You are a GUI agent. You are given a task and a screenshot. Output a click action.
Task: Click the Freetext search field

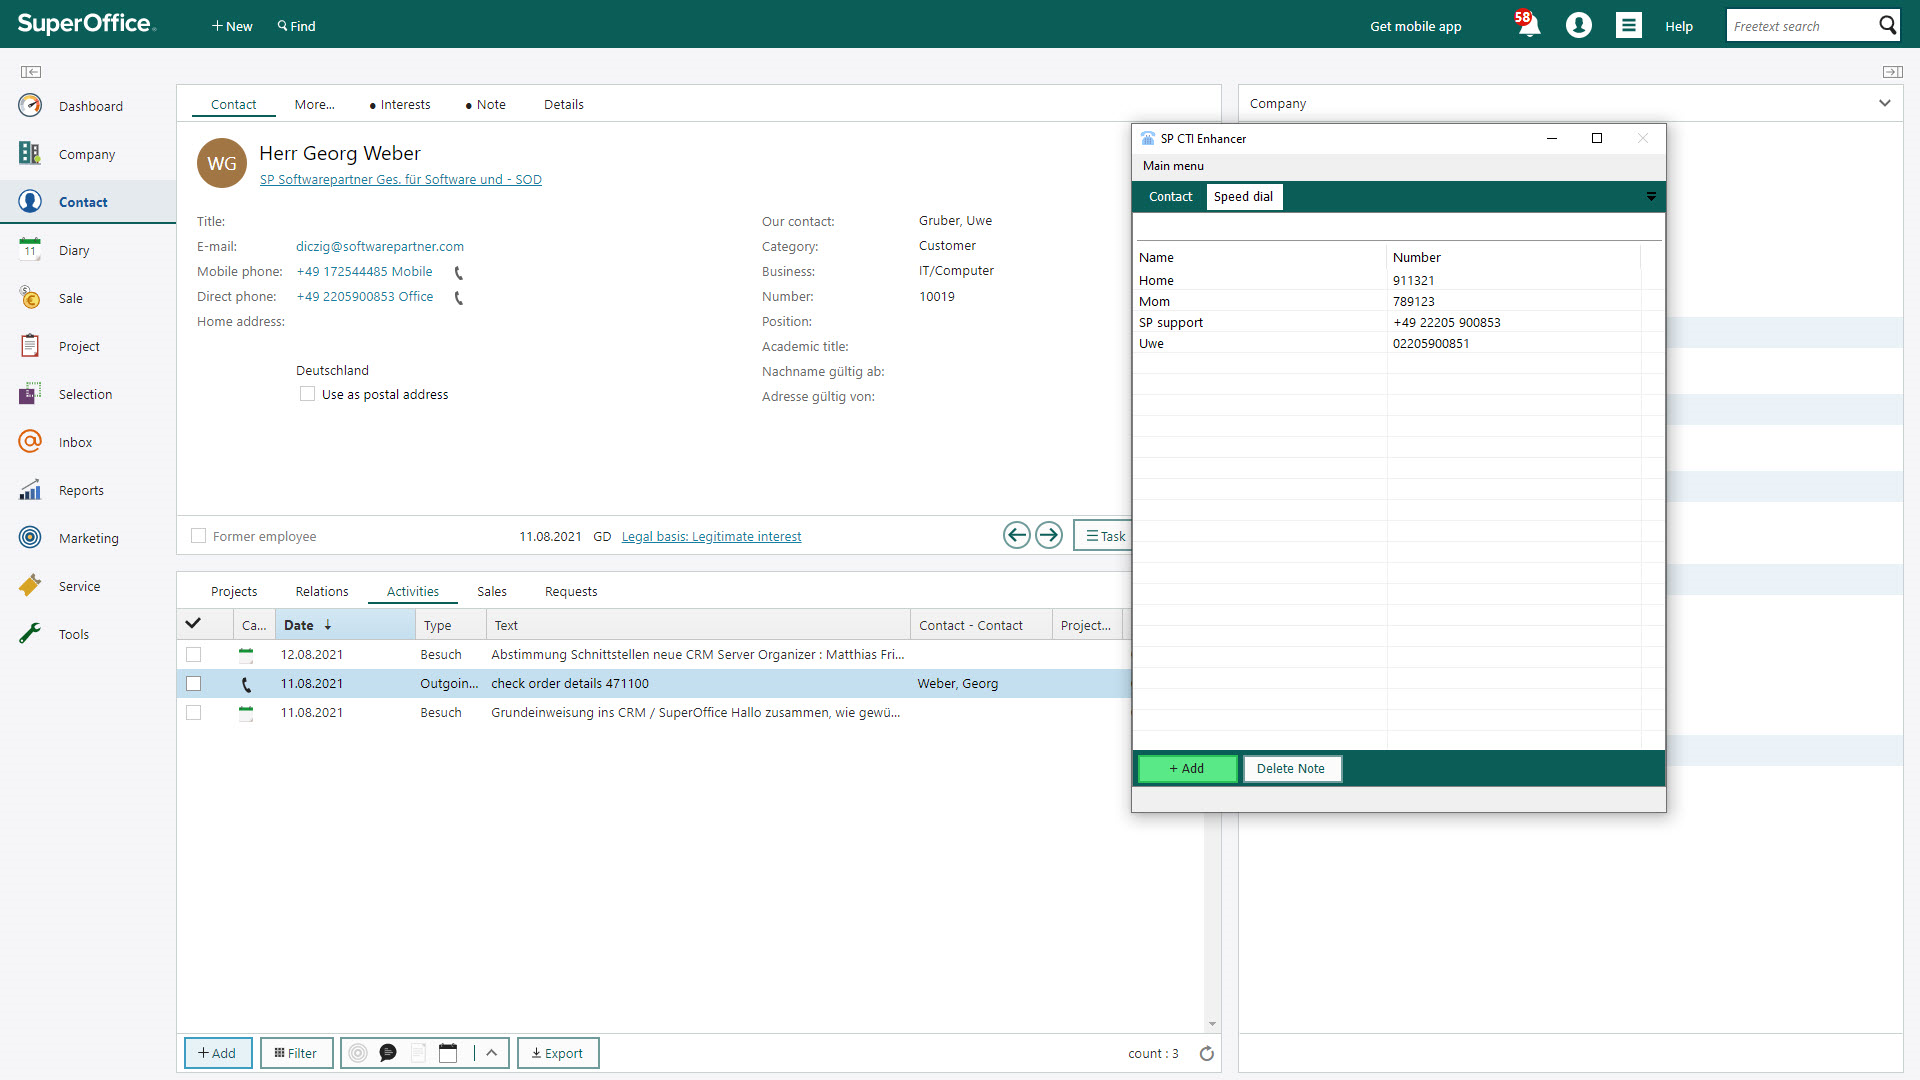point(1800,26)
